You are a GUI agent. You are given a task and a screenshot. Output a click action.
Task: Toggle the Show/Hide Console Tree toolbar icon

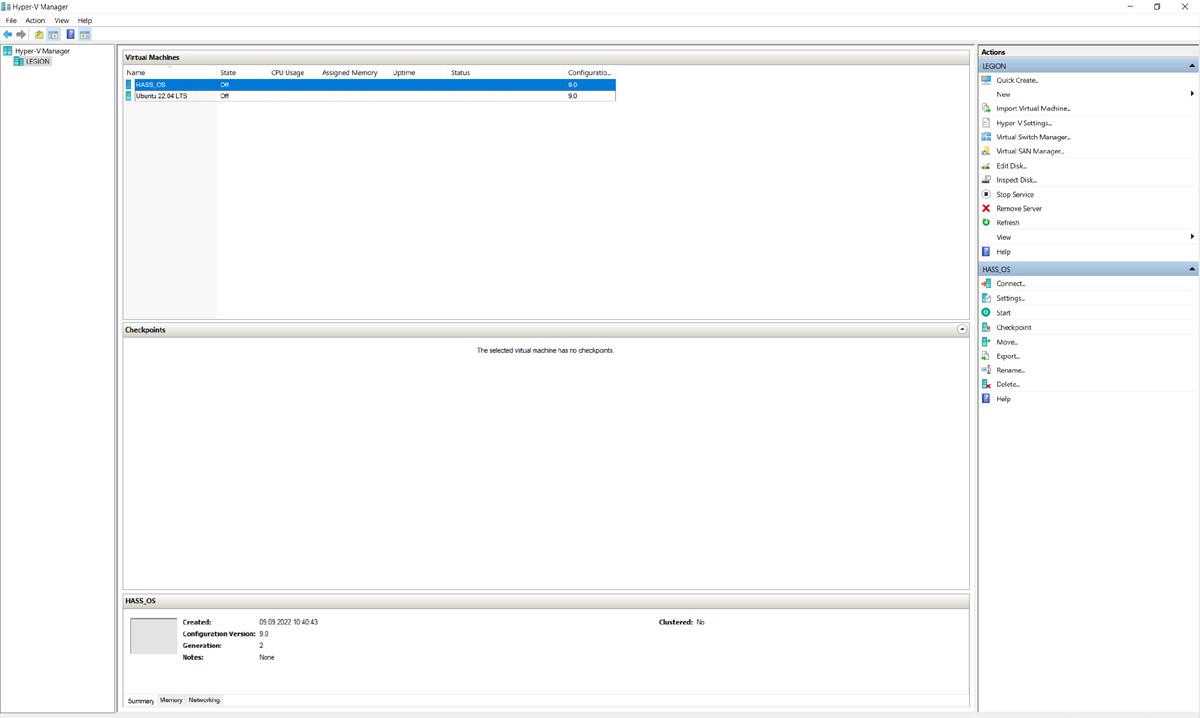(53, 34)
